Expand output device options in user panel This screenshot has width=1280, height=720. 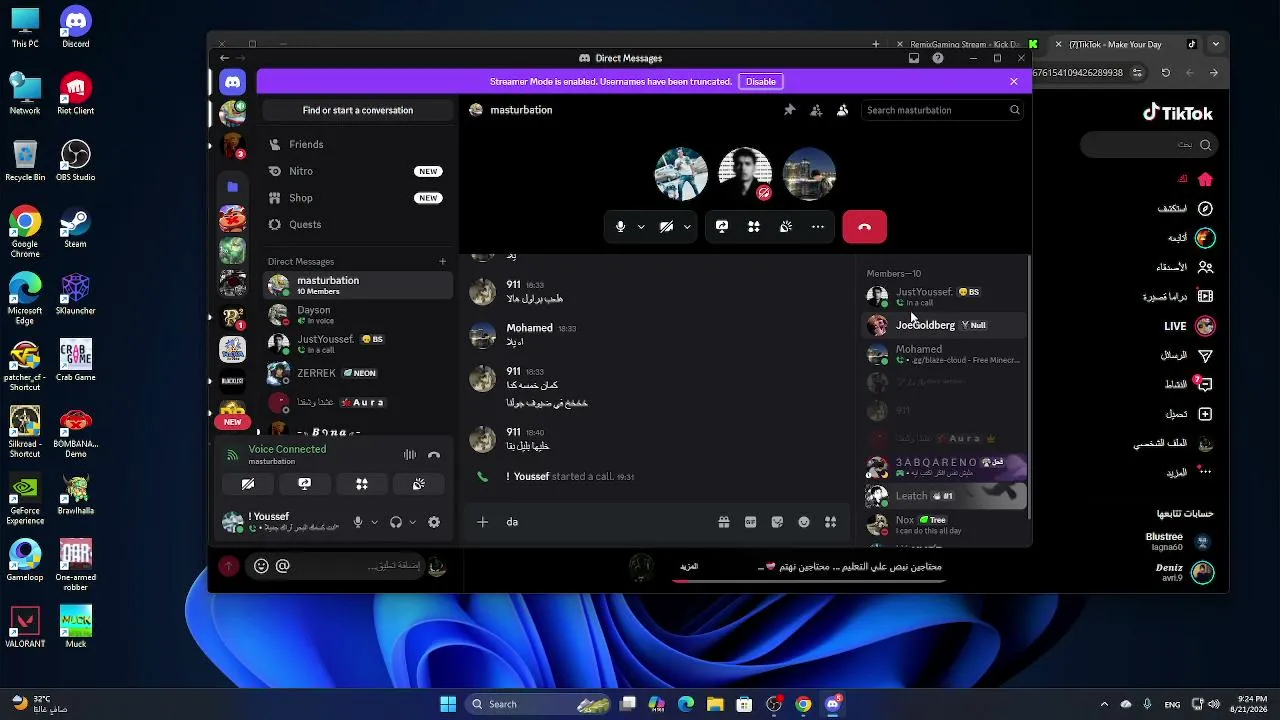click(x=412, y=522)
